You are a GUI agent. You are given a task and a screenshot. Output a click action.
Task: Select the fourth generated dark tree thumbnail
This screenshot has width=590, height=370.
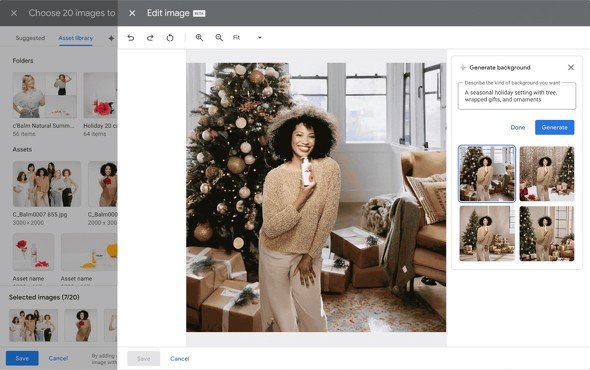point(547,233)
